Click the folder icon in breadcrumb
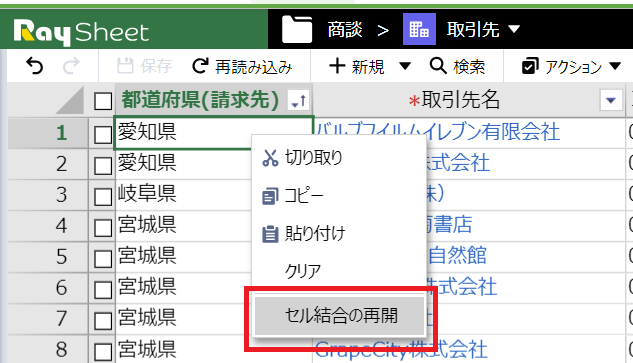The width and height of the screenshot is (633, 363). click(x=297, y=29)
